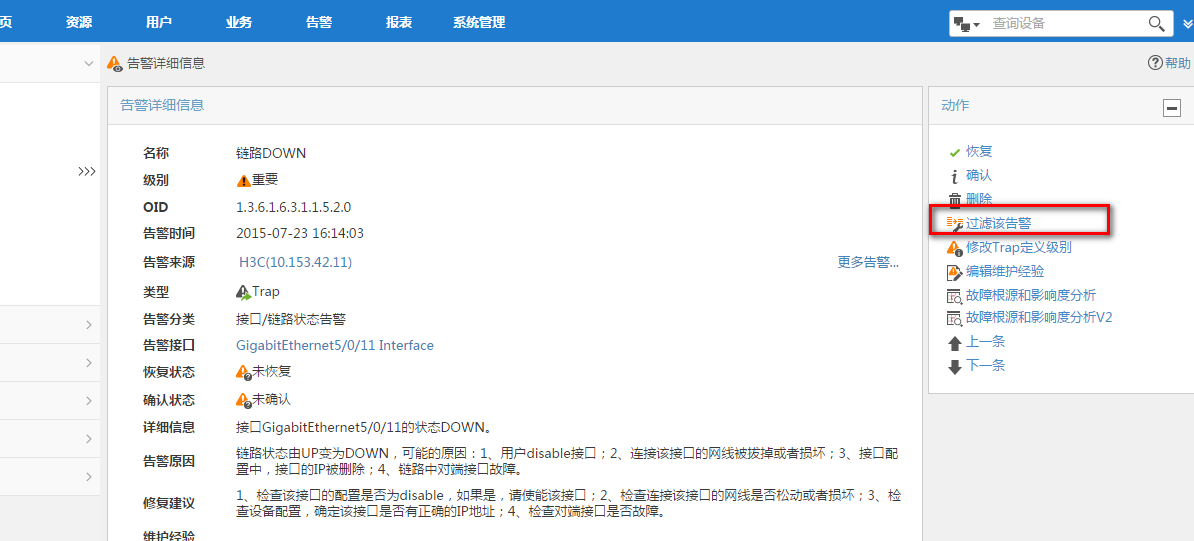
Task: Expand the left sidebar using >>> arrows
Action: [x=87, y=171]
